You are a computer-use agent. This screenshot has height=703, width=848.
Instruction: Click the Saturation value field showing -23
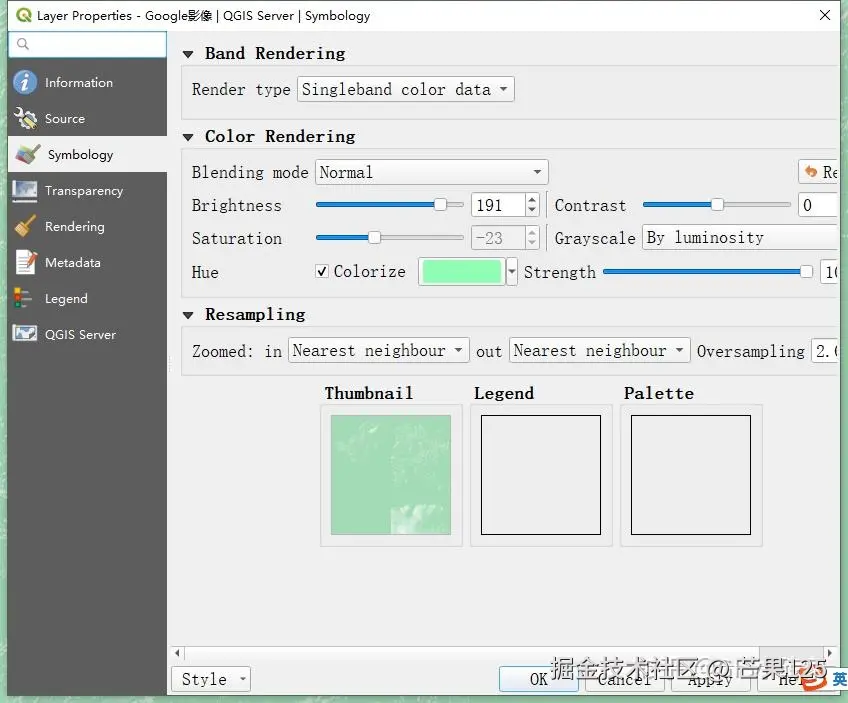tap(498, 238)
